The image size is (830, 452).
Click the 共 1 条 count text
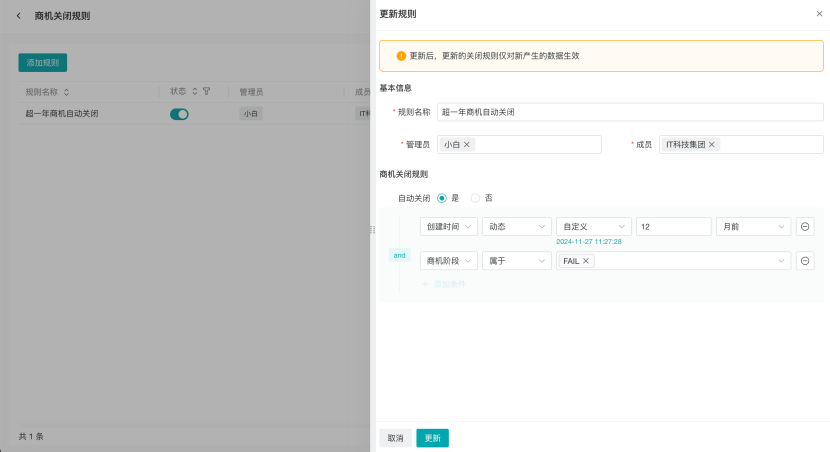tap(31, 437)
